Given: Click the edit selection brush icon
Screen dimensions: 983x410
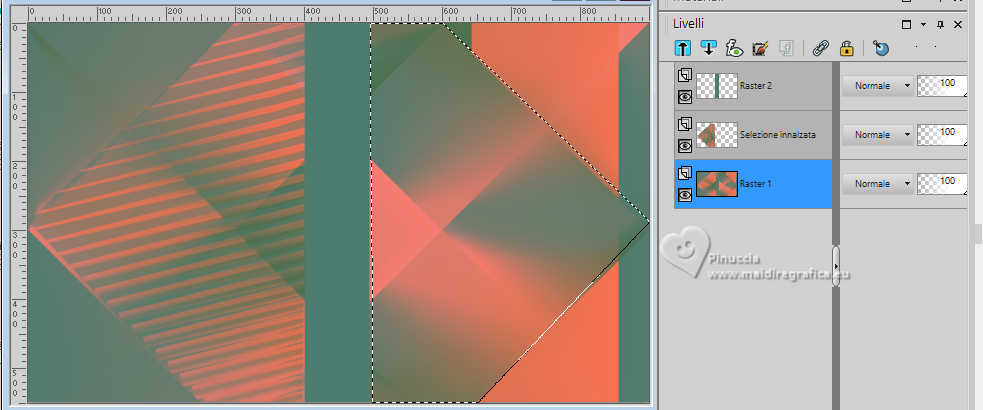Looking at the screenshot, I should click(760, 48).
